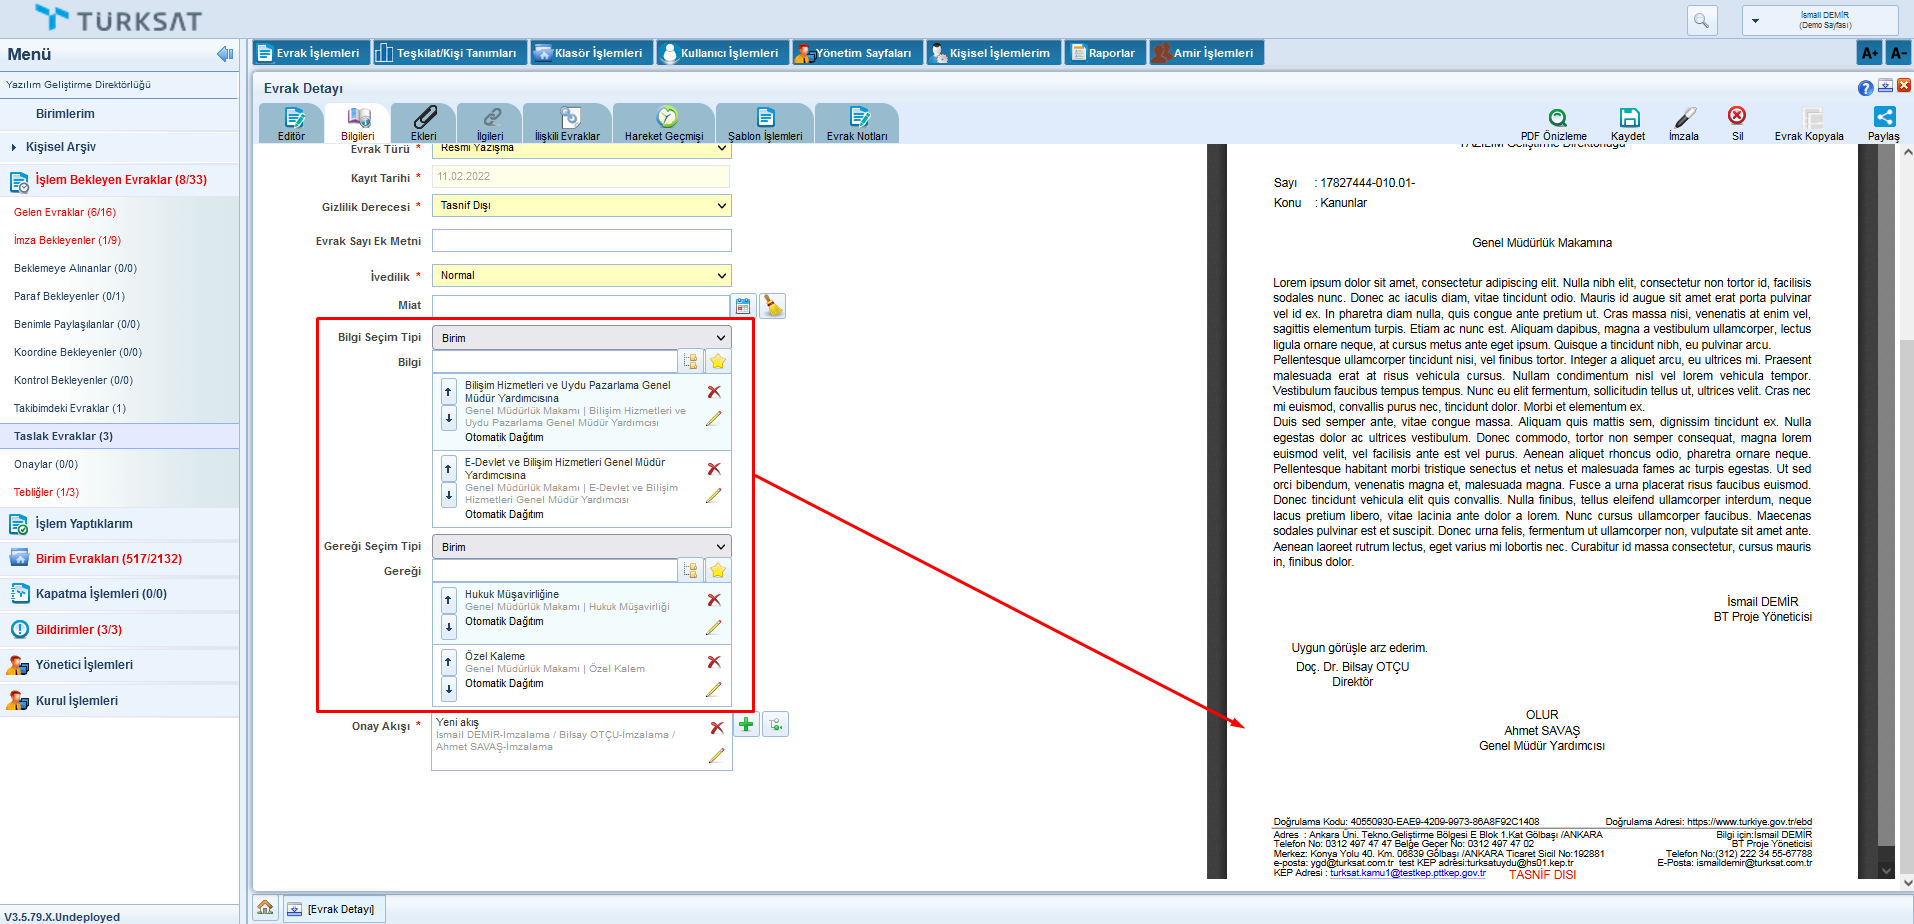The width and height of the screenshot is (1914, 924).
Task: Open Gelen Evraklar (6/16) link
Action: click(x=65, y=212)
